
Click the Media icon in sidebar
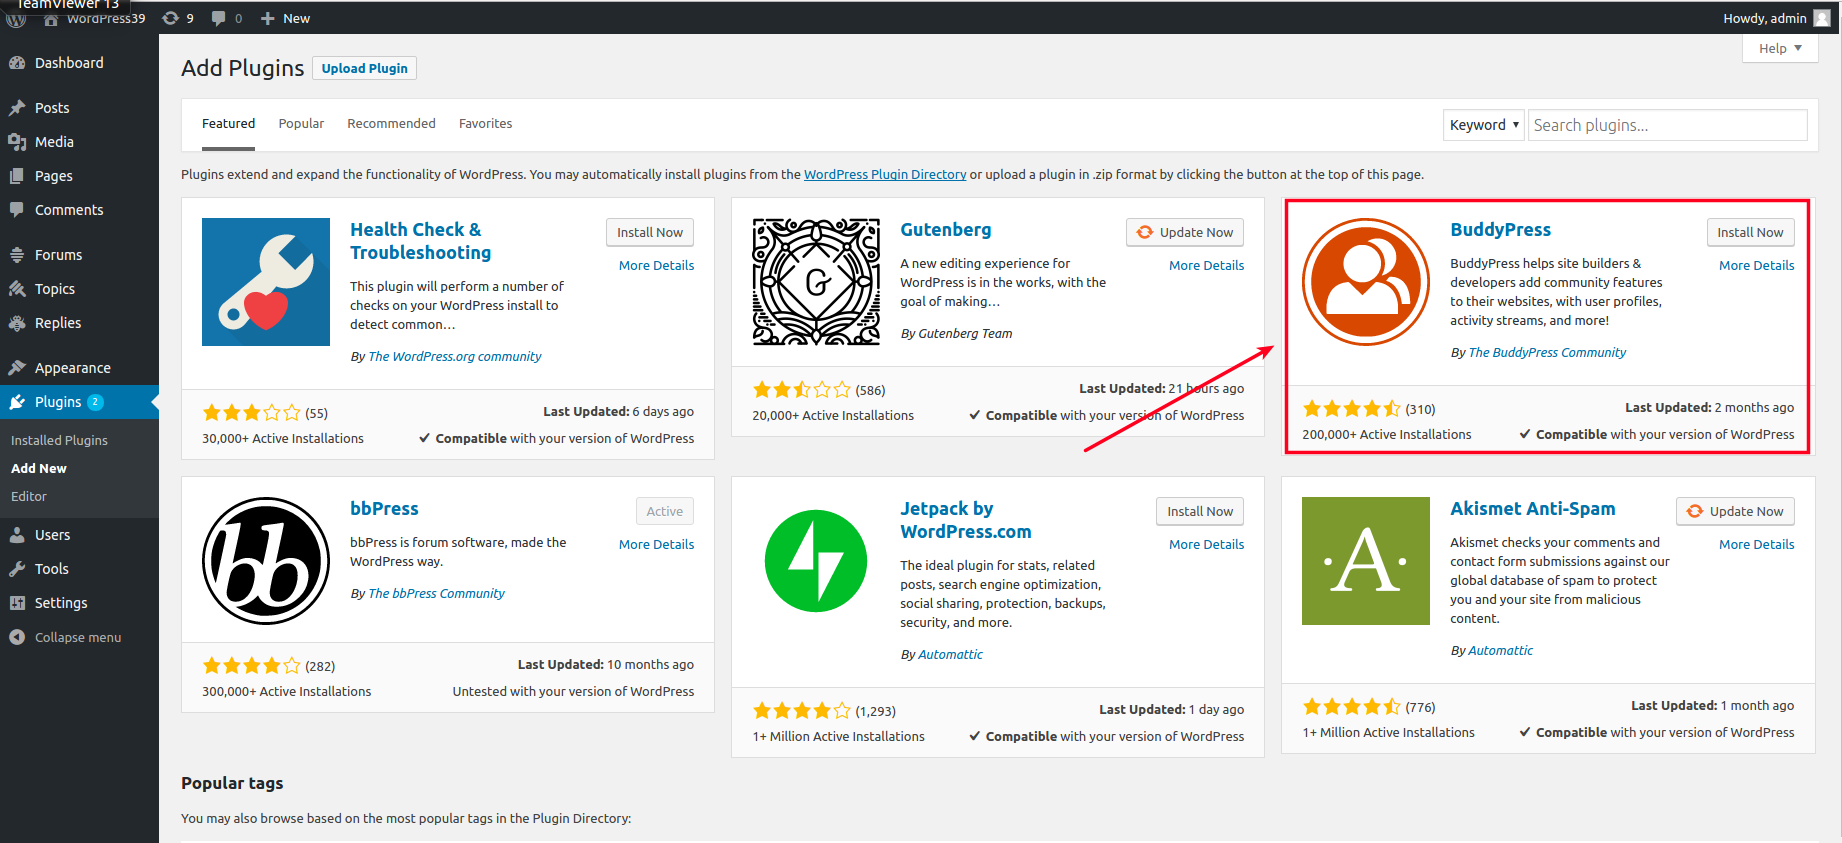coord(17,142)
